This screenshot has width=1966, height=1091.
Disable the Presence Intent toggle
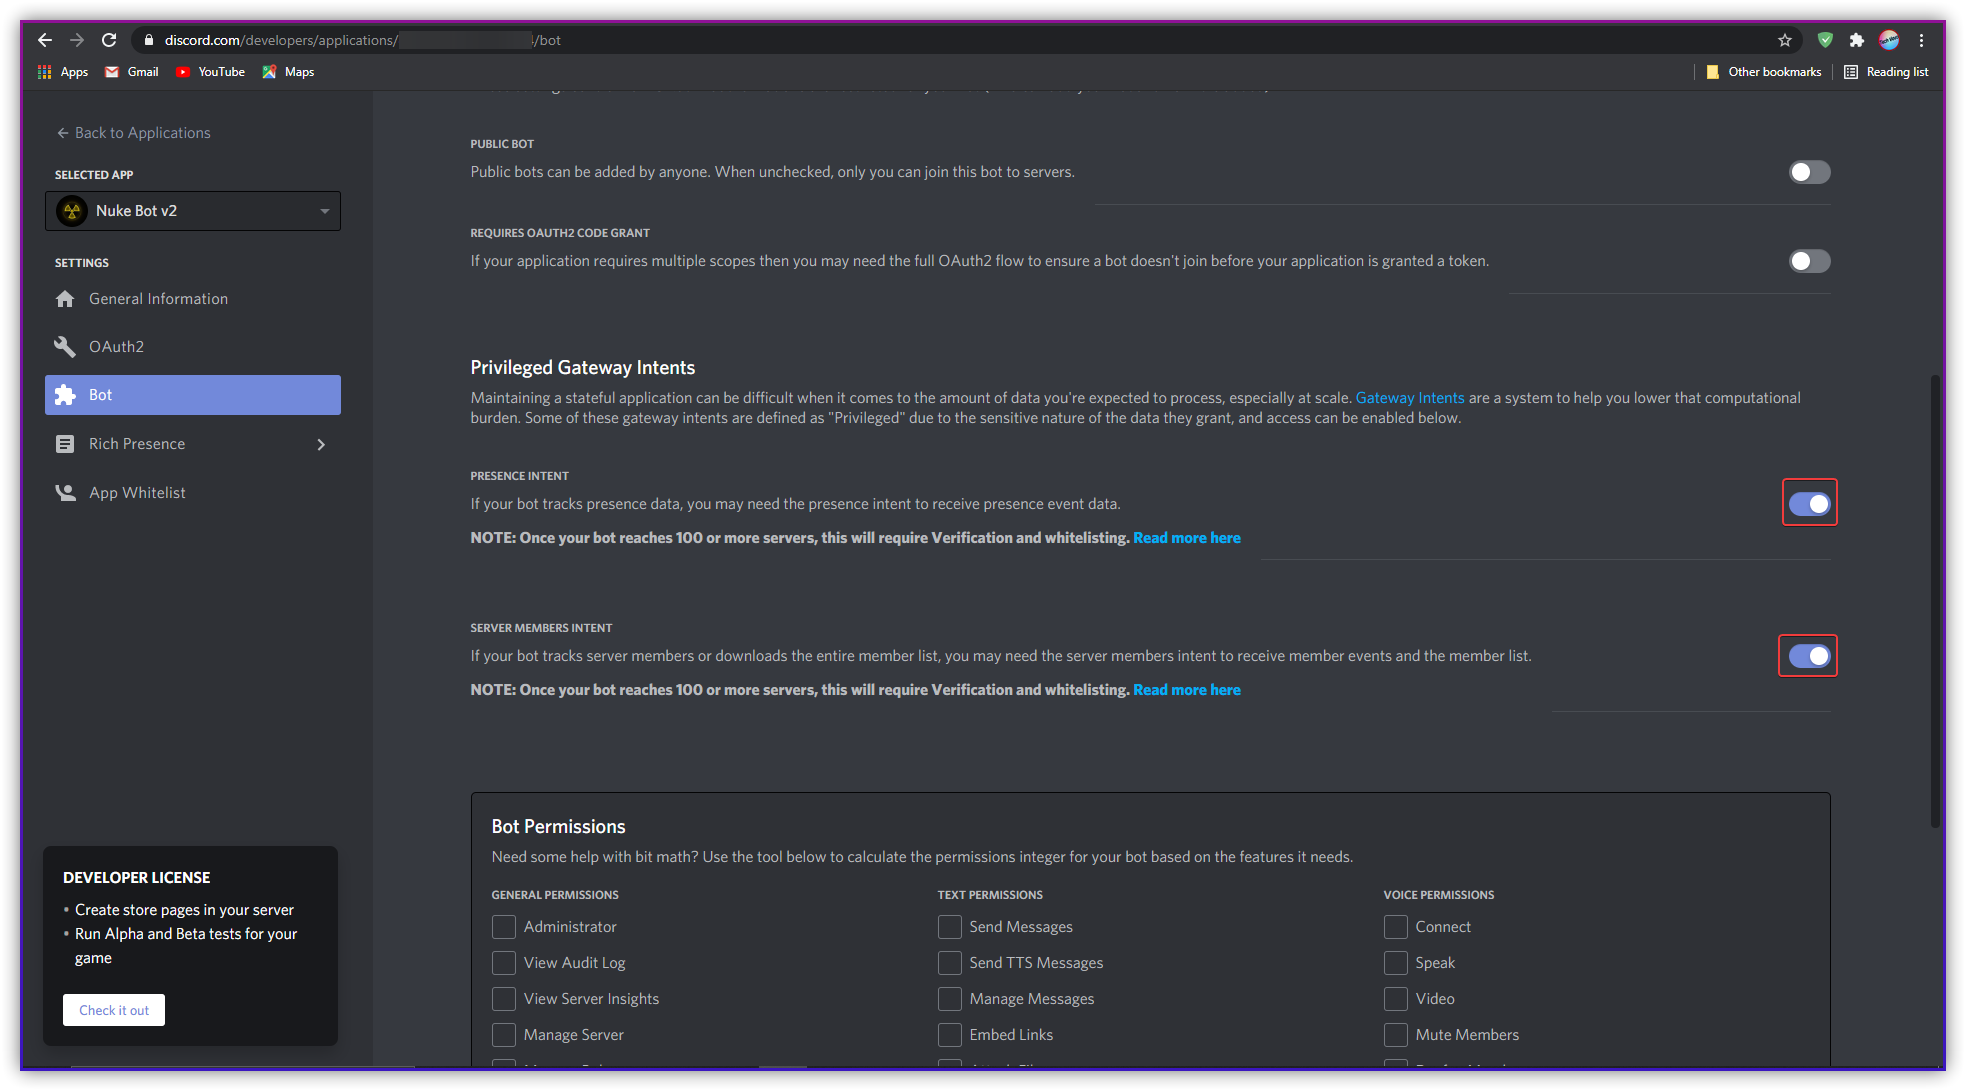click(x=1809, y=502)
